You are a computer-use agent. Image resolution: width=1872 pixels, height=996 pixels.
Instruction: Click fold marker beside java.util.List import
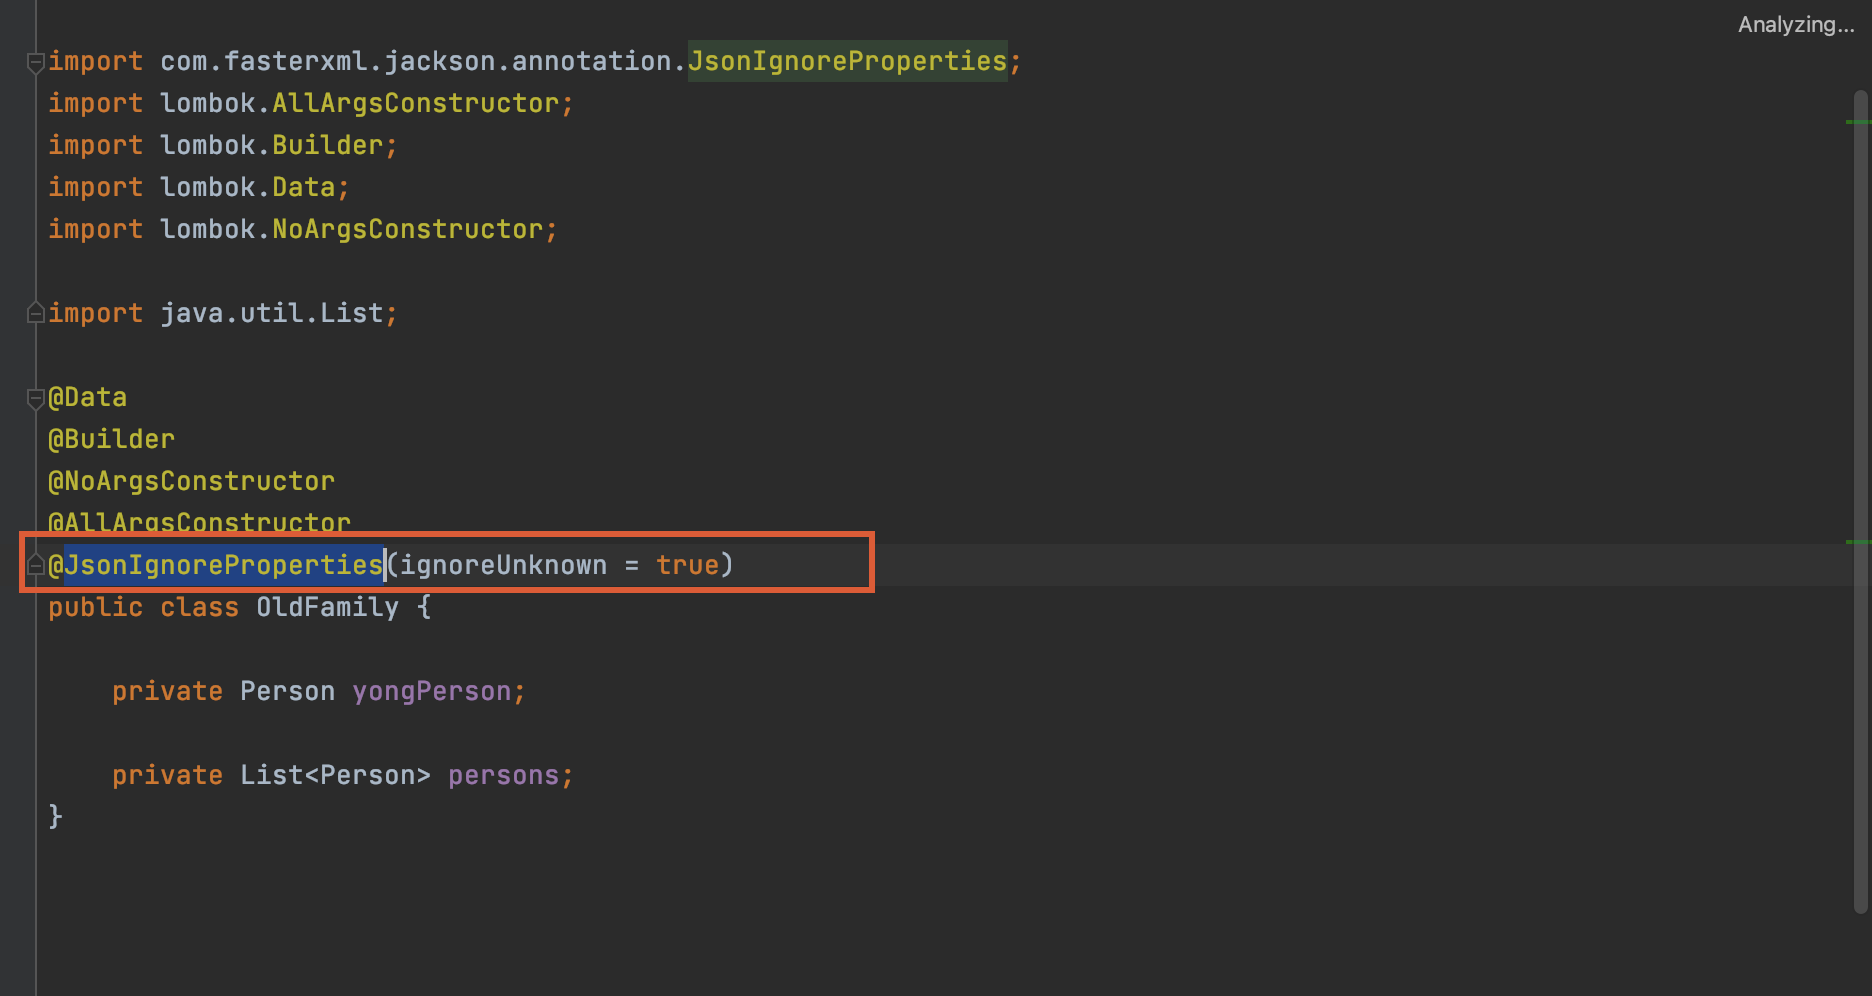coord(35,314)
